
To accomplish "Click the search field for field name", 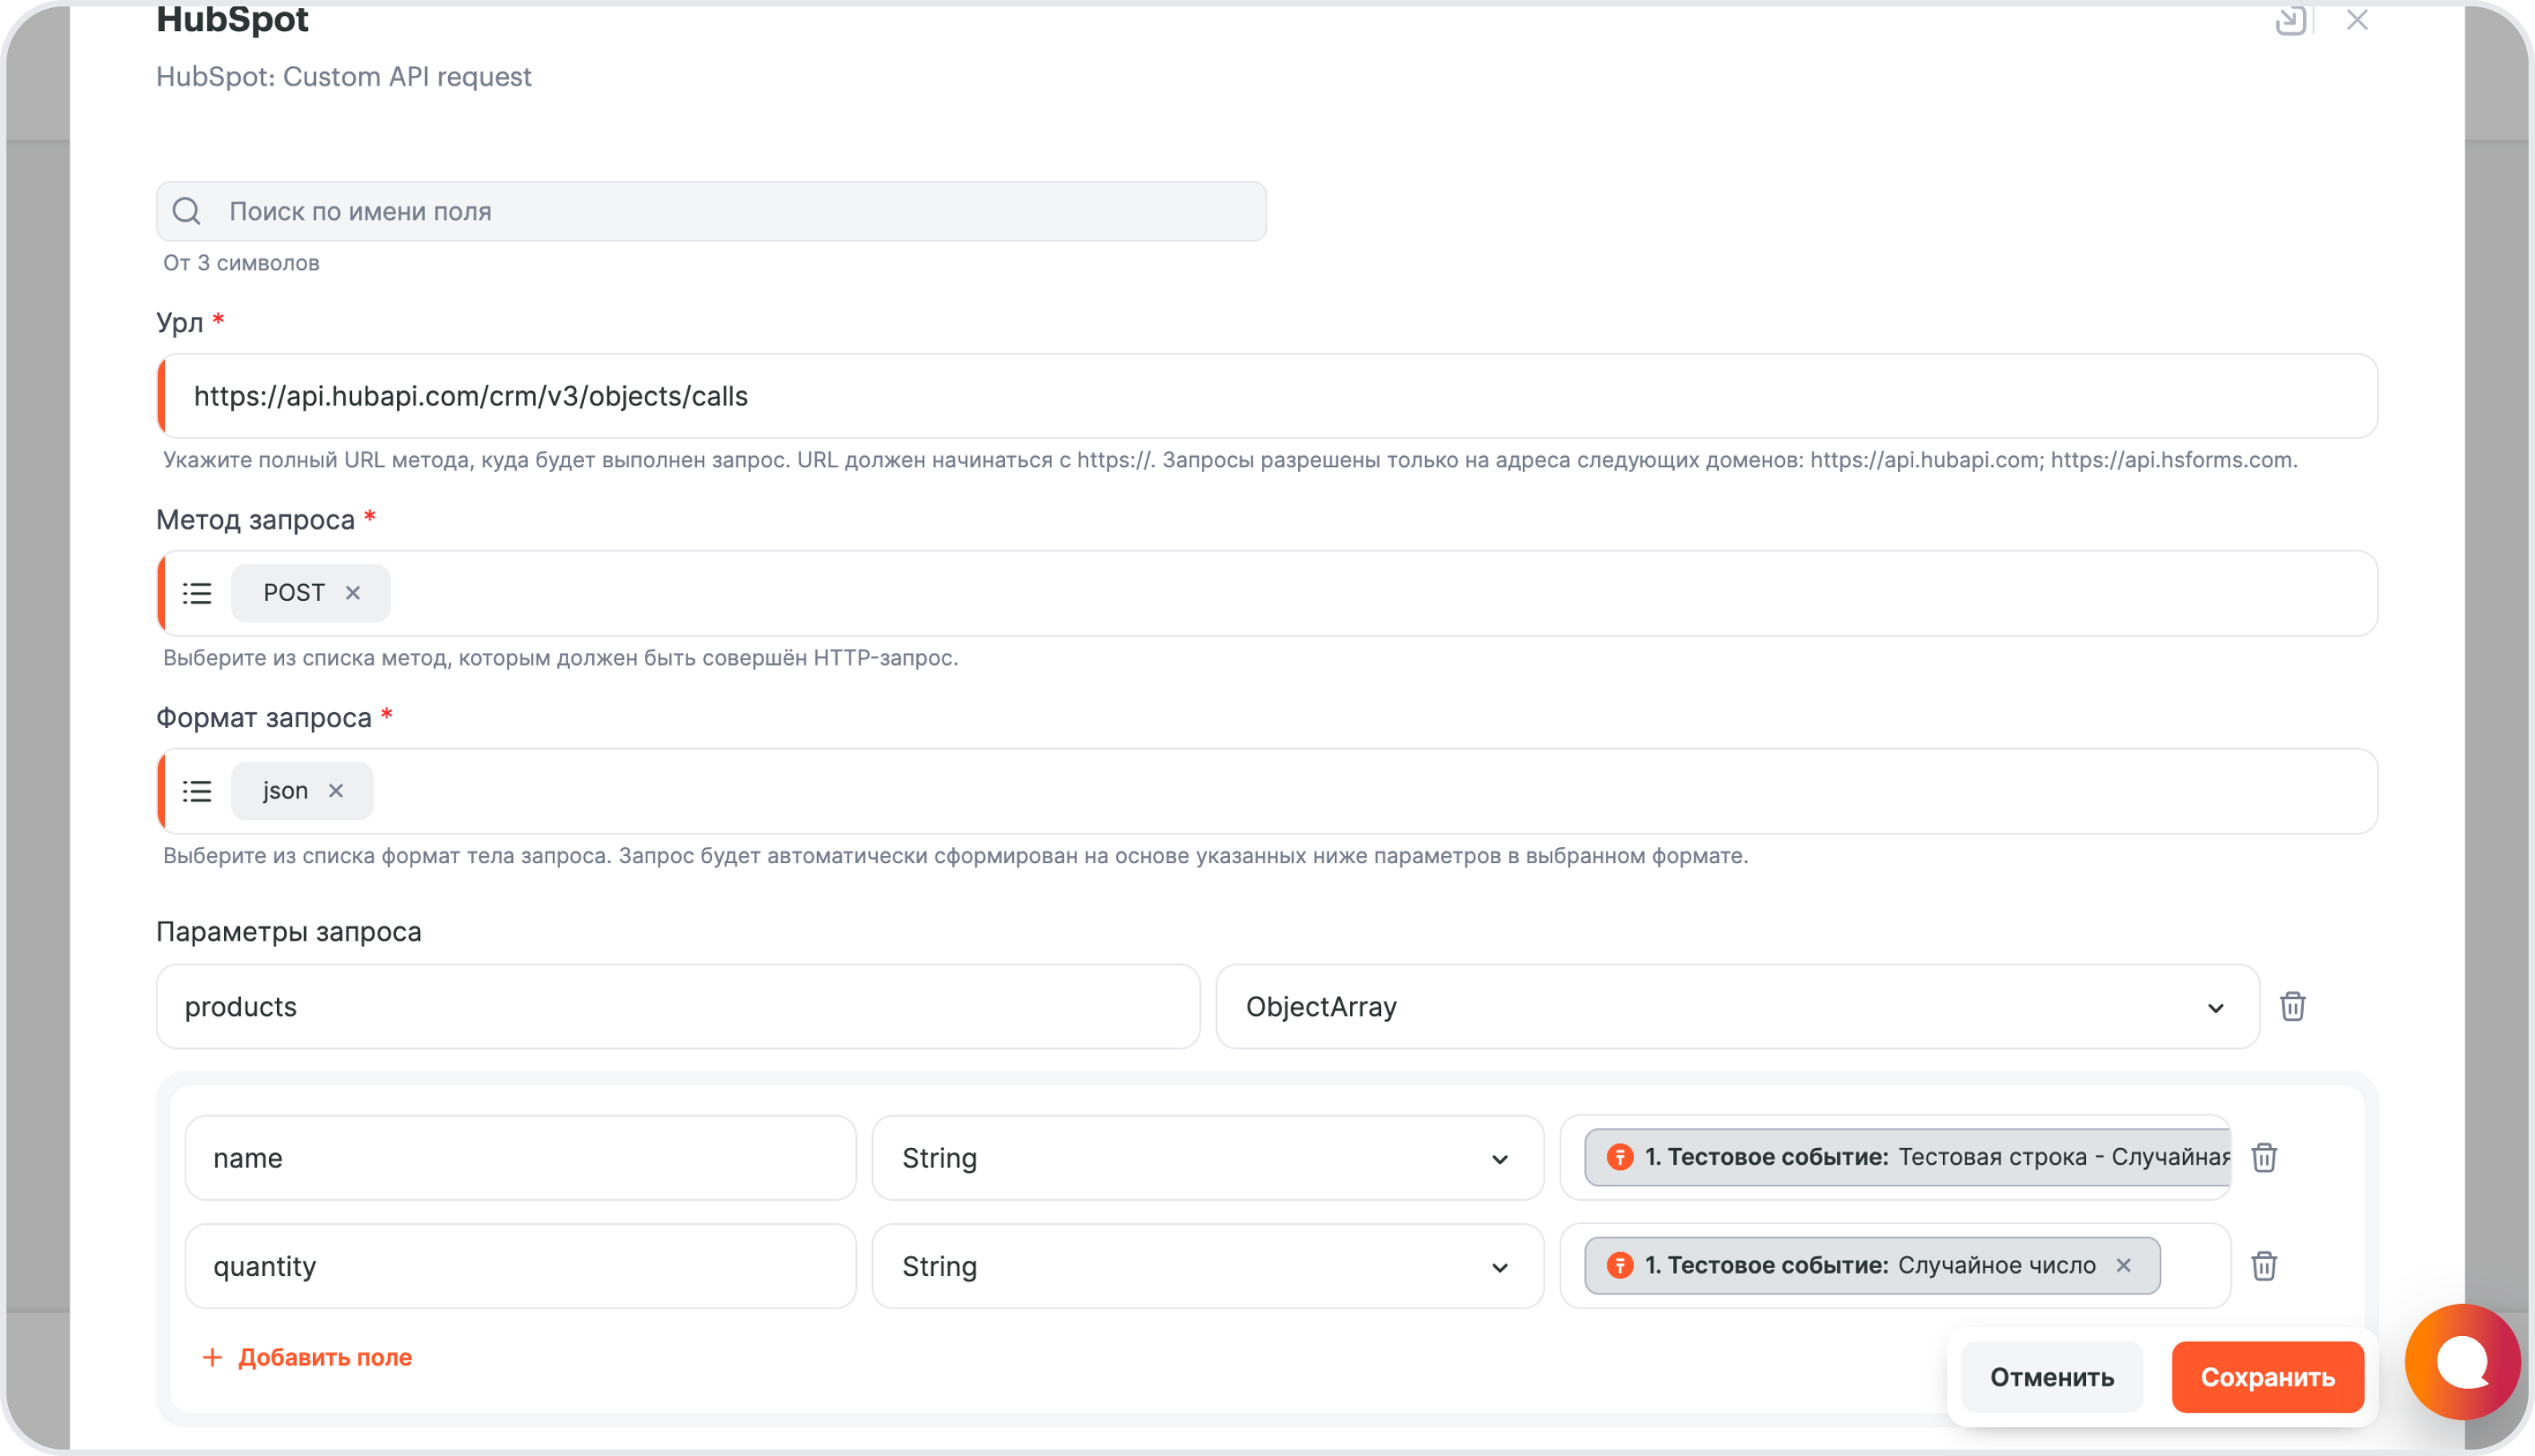I will pyautogui.click(x=712, y=209).
